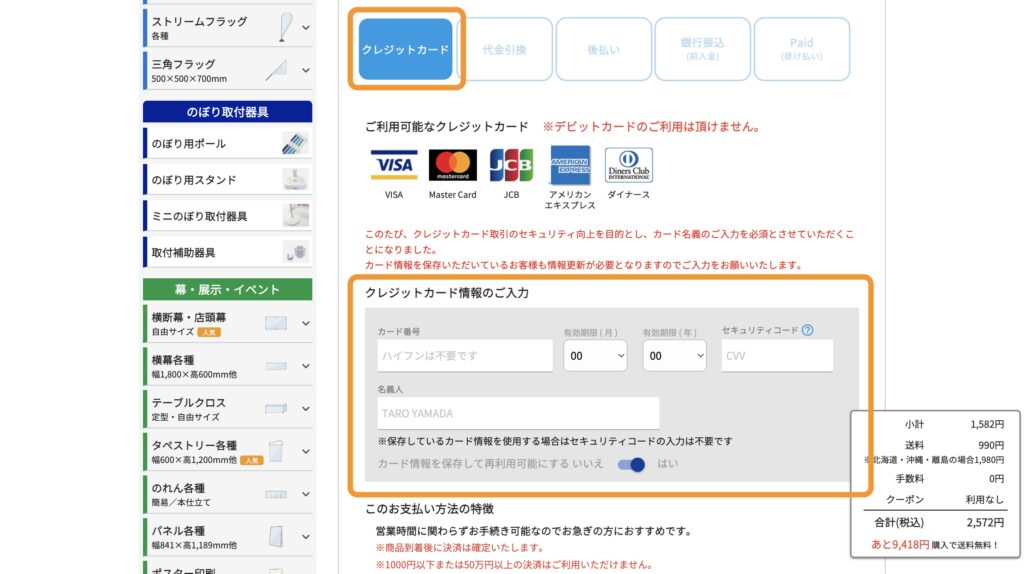Click the テーブルクロス thumbnail icon
Image resolution: width=1024 pixels, height=574 pixels.
pos(276,409)
